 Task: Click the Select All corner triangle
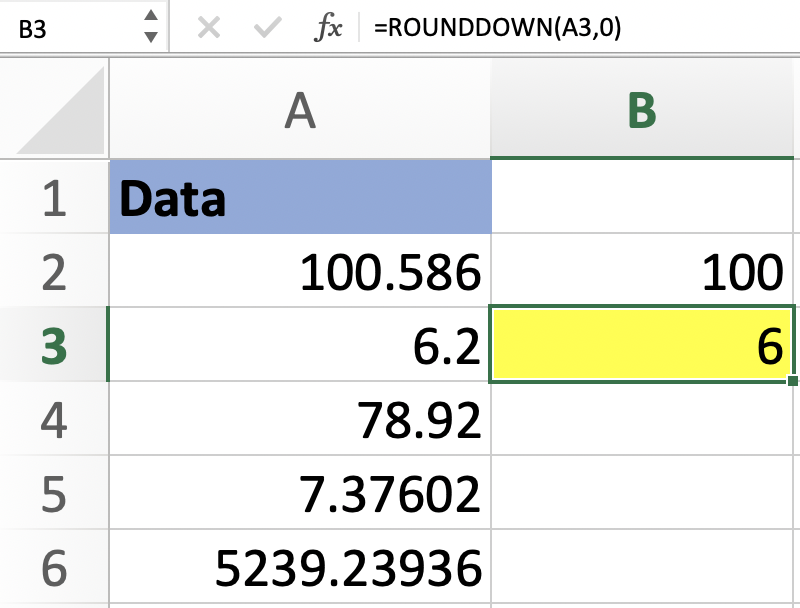click(x=60, y=109)
